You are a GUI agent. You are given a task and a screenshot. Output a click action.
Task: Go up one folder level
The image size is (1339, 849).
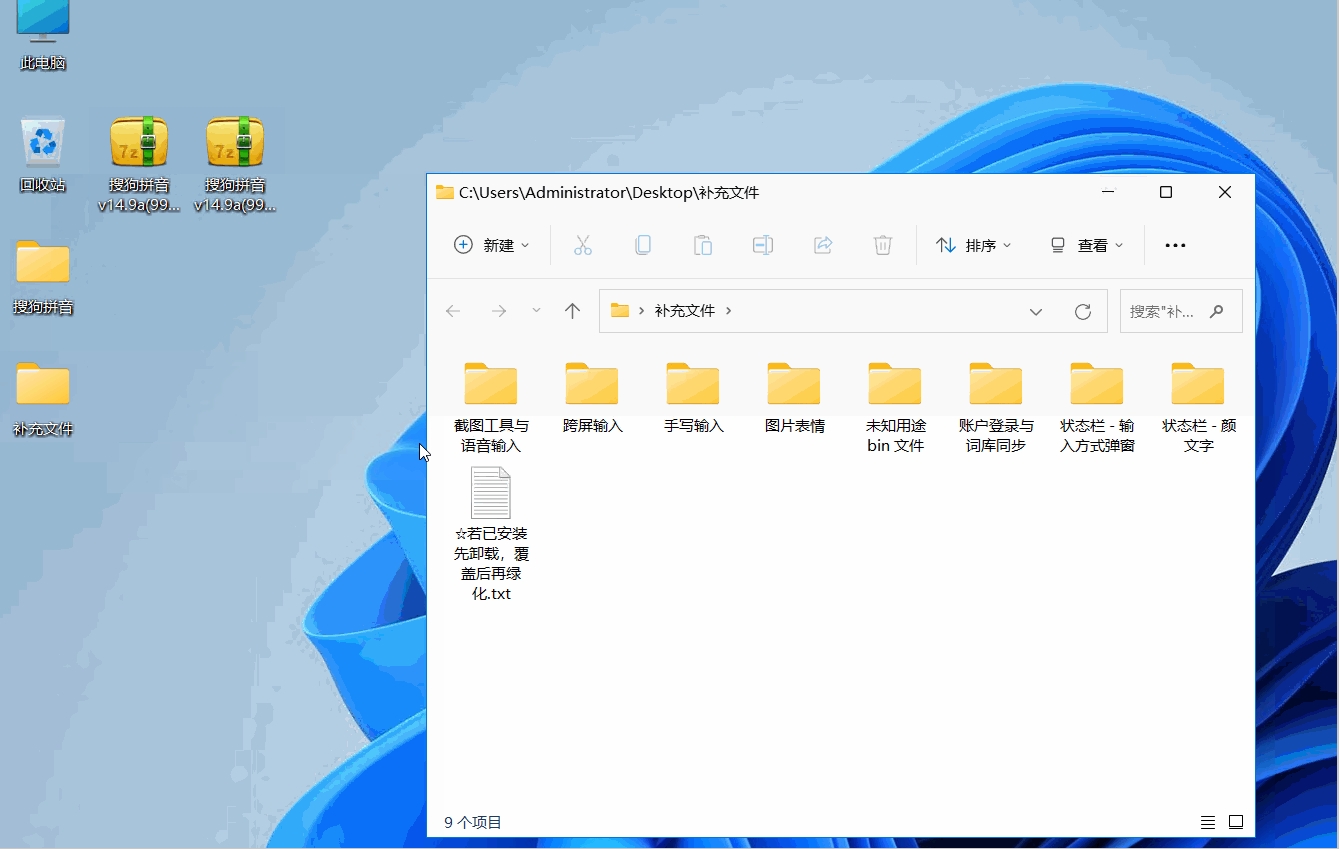point(571,311)
